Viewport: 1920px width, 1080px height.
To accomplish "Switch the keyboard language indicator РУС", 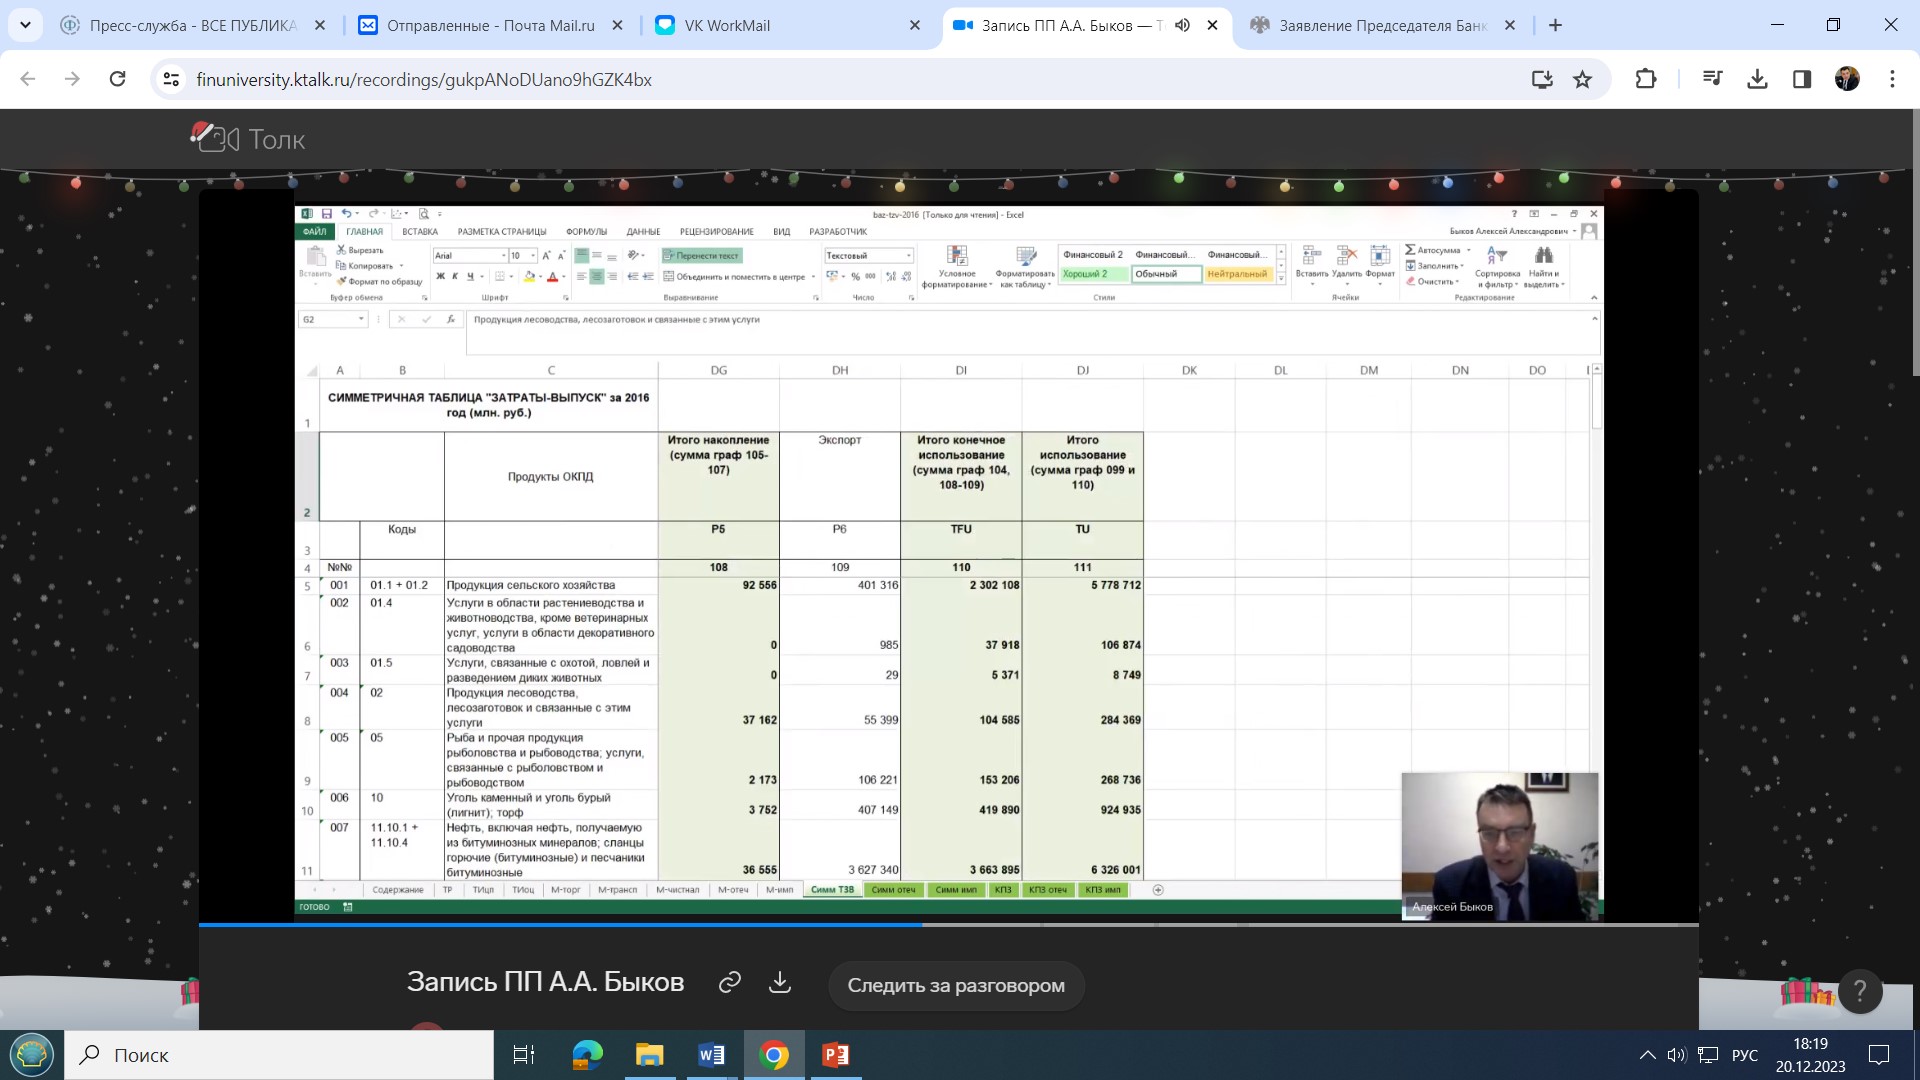I will tap(1745, 1055).
